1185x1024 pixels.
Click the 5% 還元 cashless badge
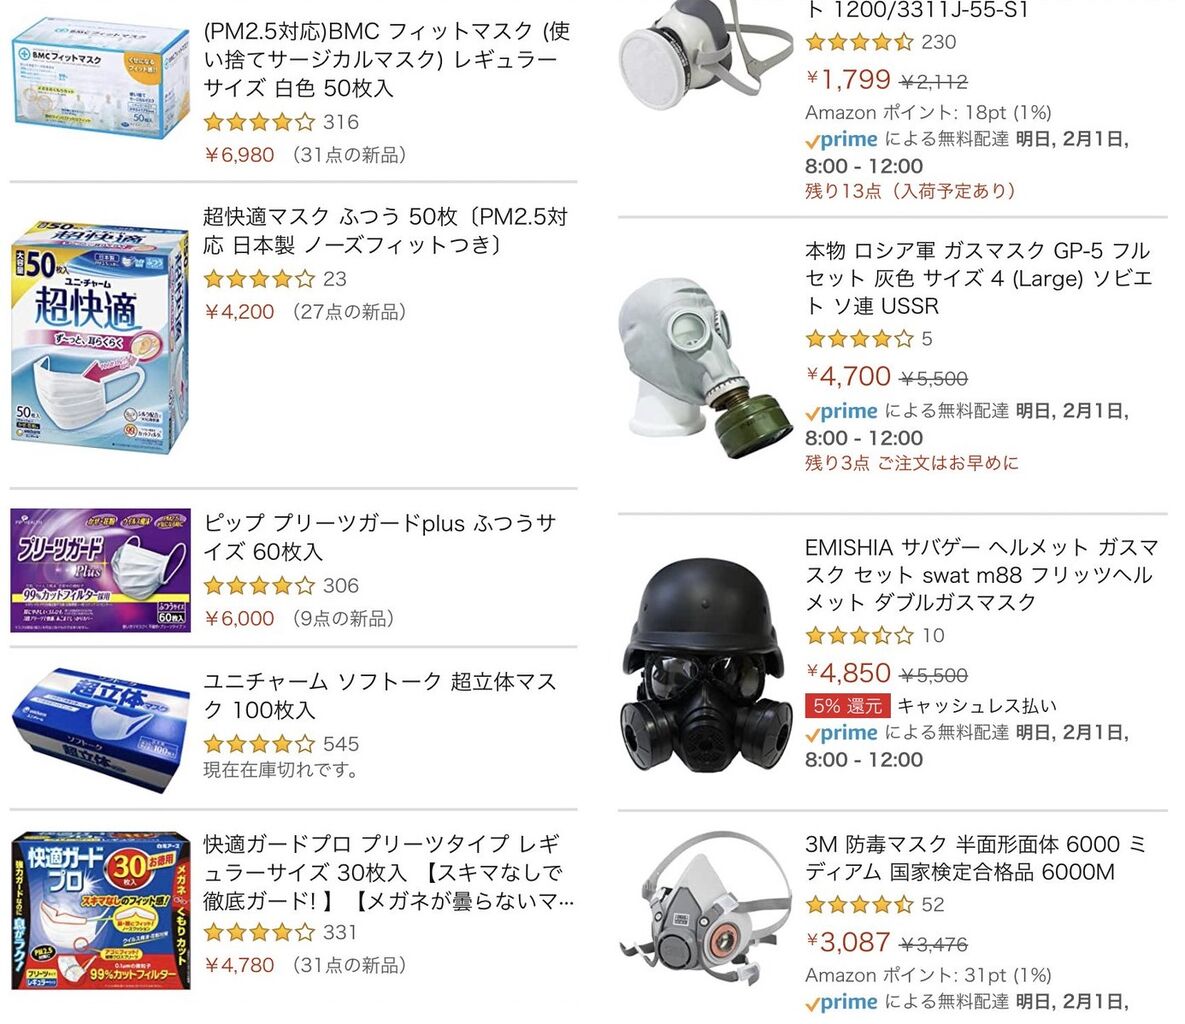(847, 706)
